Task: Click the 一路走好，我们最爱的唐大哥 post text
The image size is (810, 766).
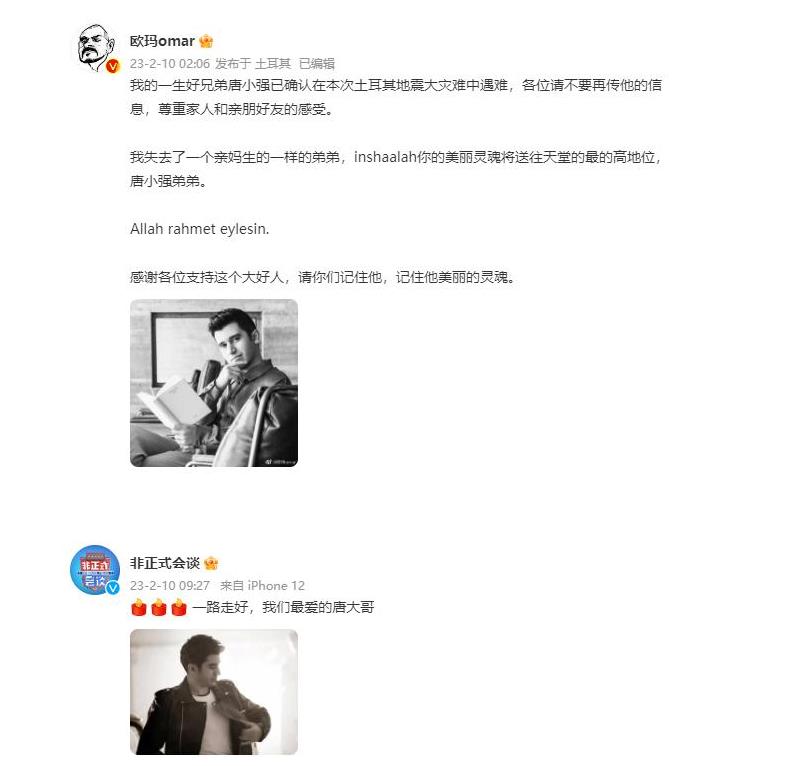Action: click(x=283, y=607)
